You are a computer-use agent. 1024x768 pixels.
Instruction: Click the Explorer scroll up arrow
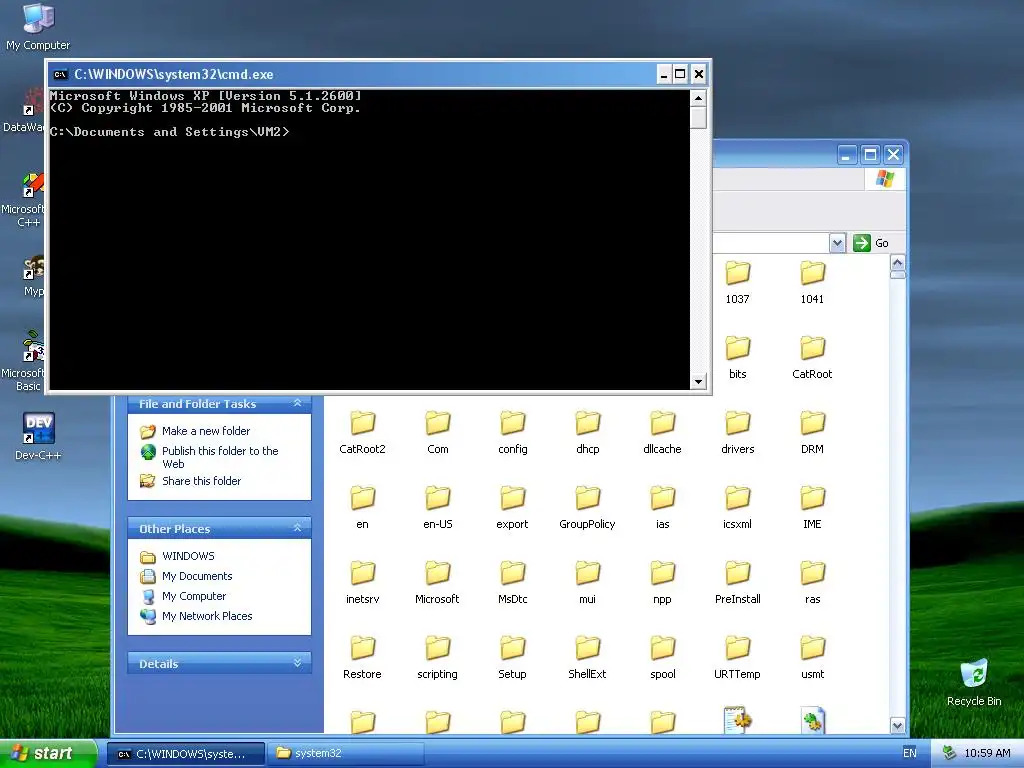[x=897, y=263]
